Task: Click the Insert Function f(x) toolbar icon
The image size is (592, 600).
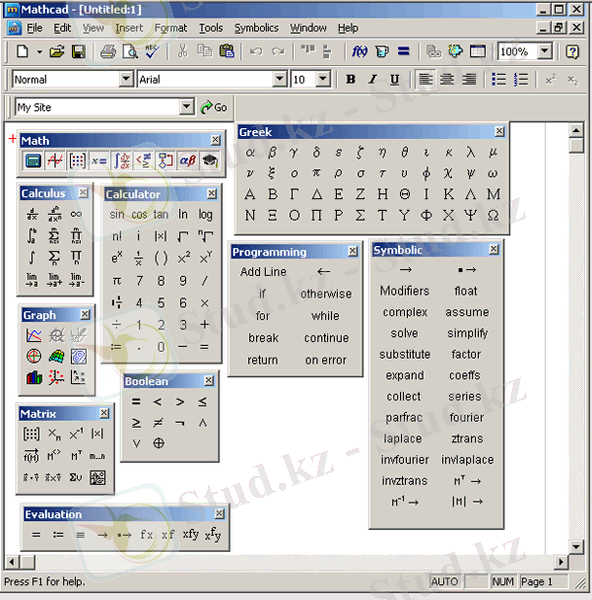Action: pos(359,51)
